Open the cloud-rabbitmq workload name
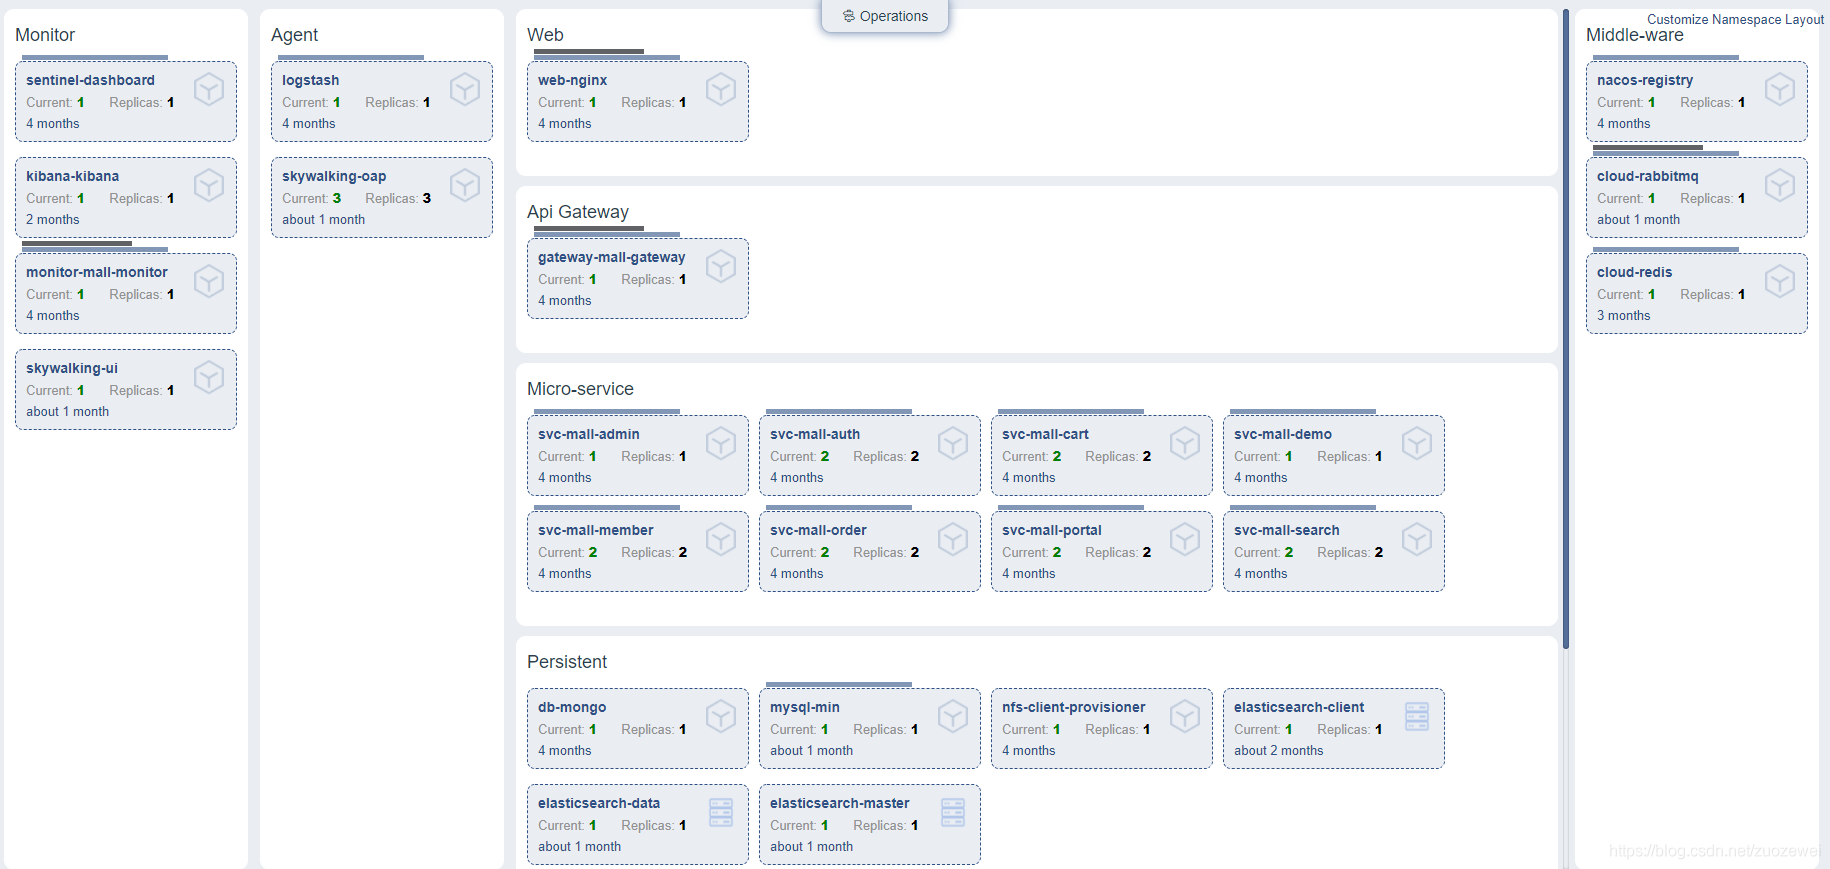 1647,176
